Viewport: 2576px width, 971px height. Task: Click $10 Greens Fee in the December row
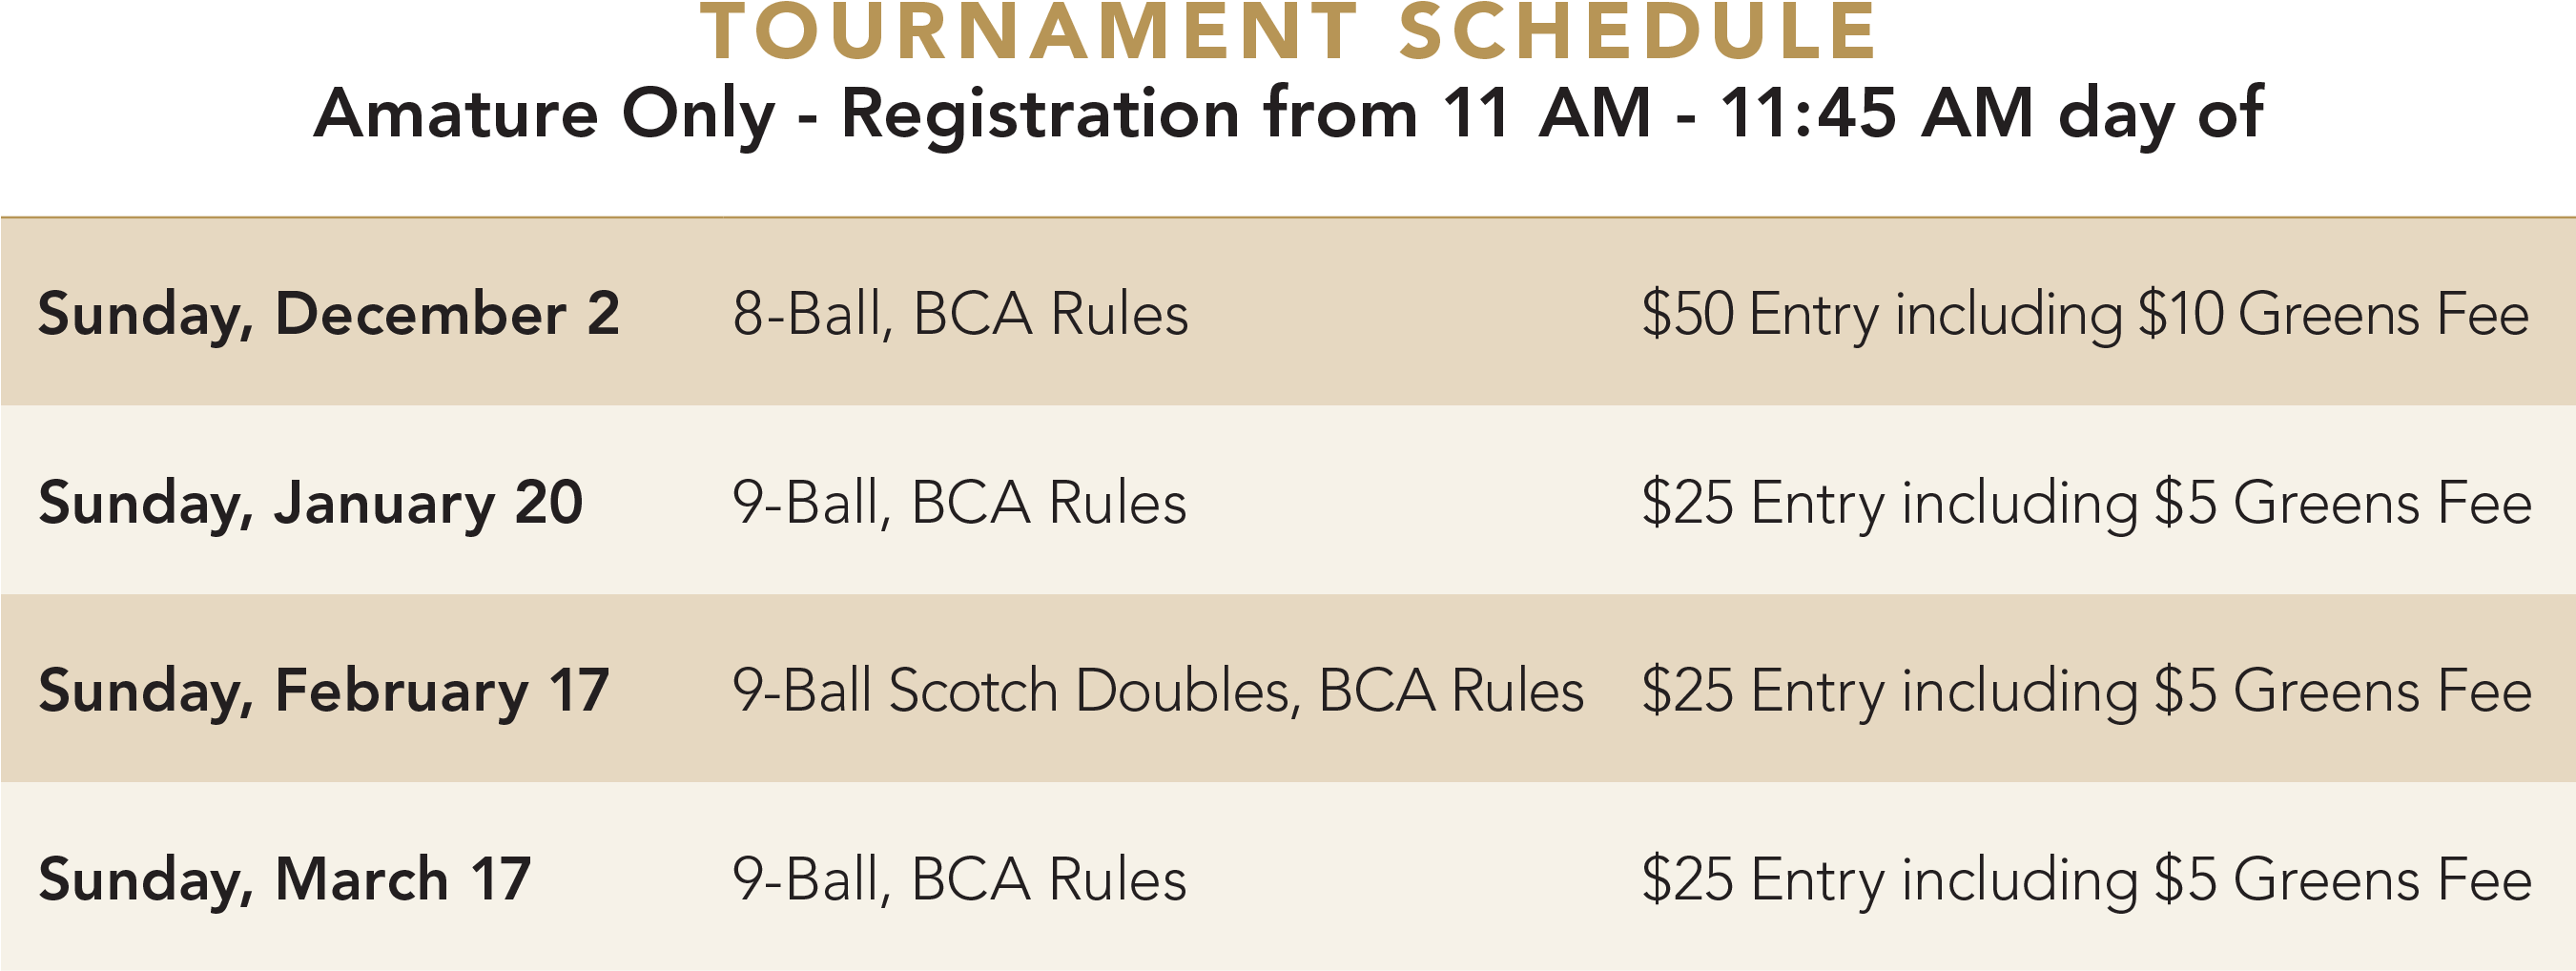2334,315
